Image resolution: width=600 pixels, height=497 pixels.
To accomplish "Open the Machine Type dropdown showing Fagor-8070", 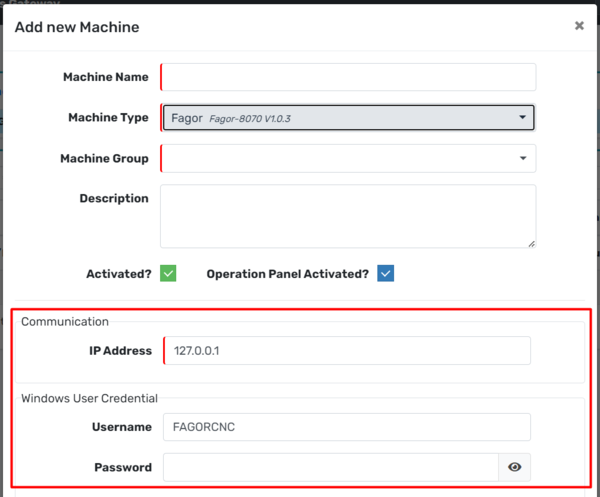I will 347,118.
